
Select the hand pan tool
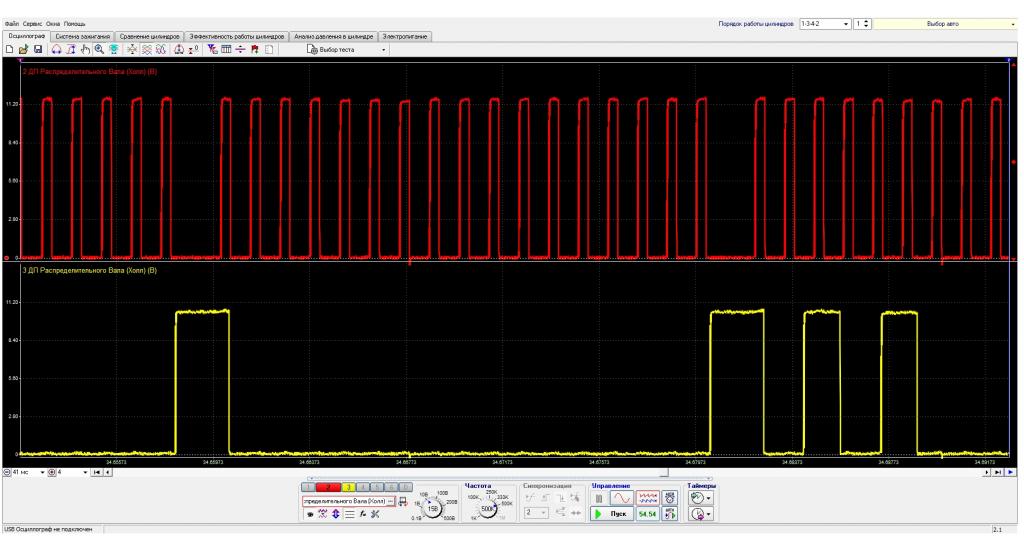pos(85,50)
